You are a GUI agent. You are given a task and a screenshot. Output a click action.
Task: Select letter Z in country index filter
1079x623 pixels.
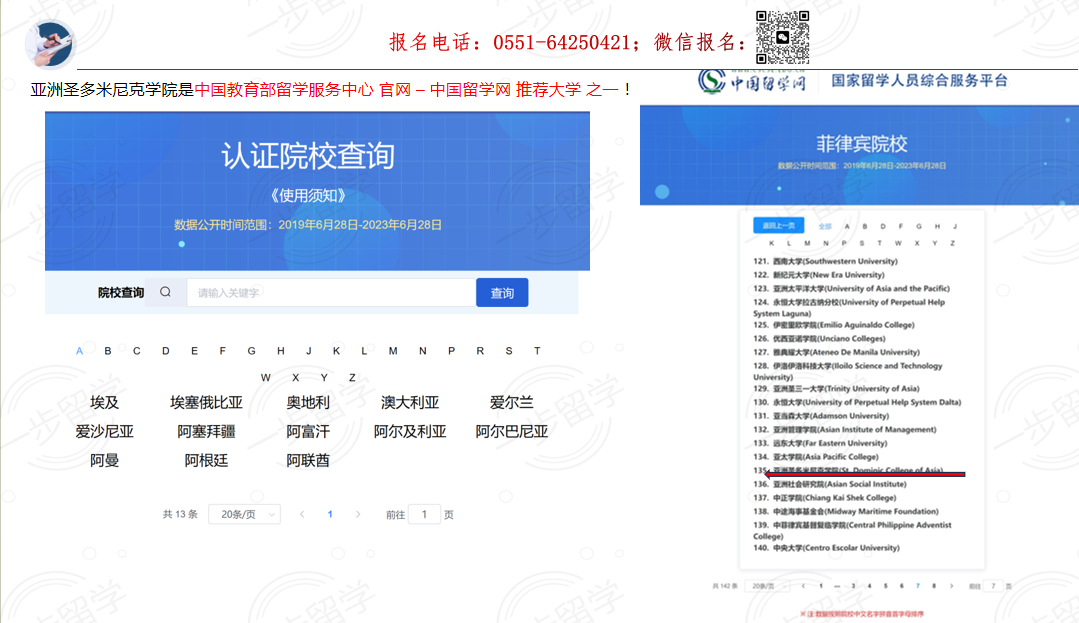coord(352,377)
